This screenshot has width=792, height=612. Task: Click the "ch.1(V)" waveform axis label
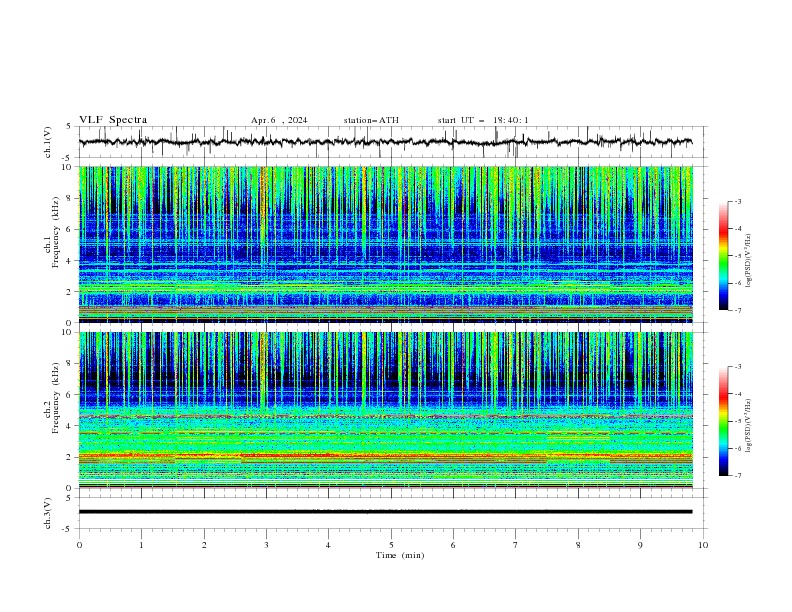(48, 142)
